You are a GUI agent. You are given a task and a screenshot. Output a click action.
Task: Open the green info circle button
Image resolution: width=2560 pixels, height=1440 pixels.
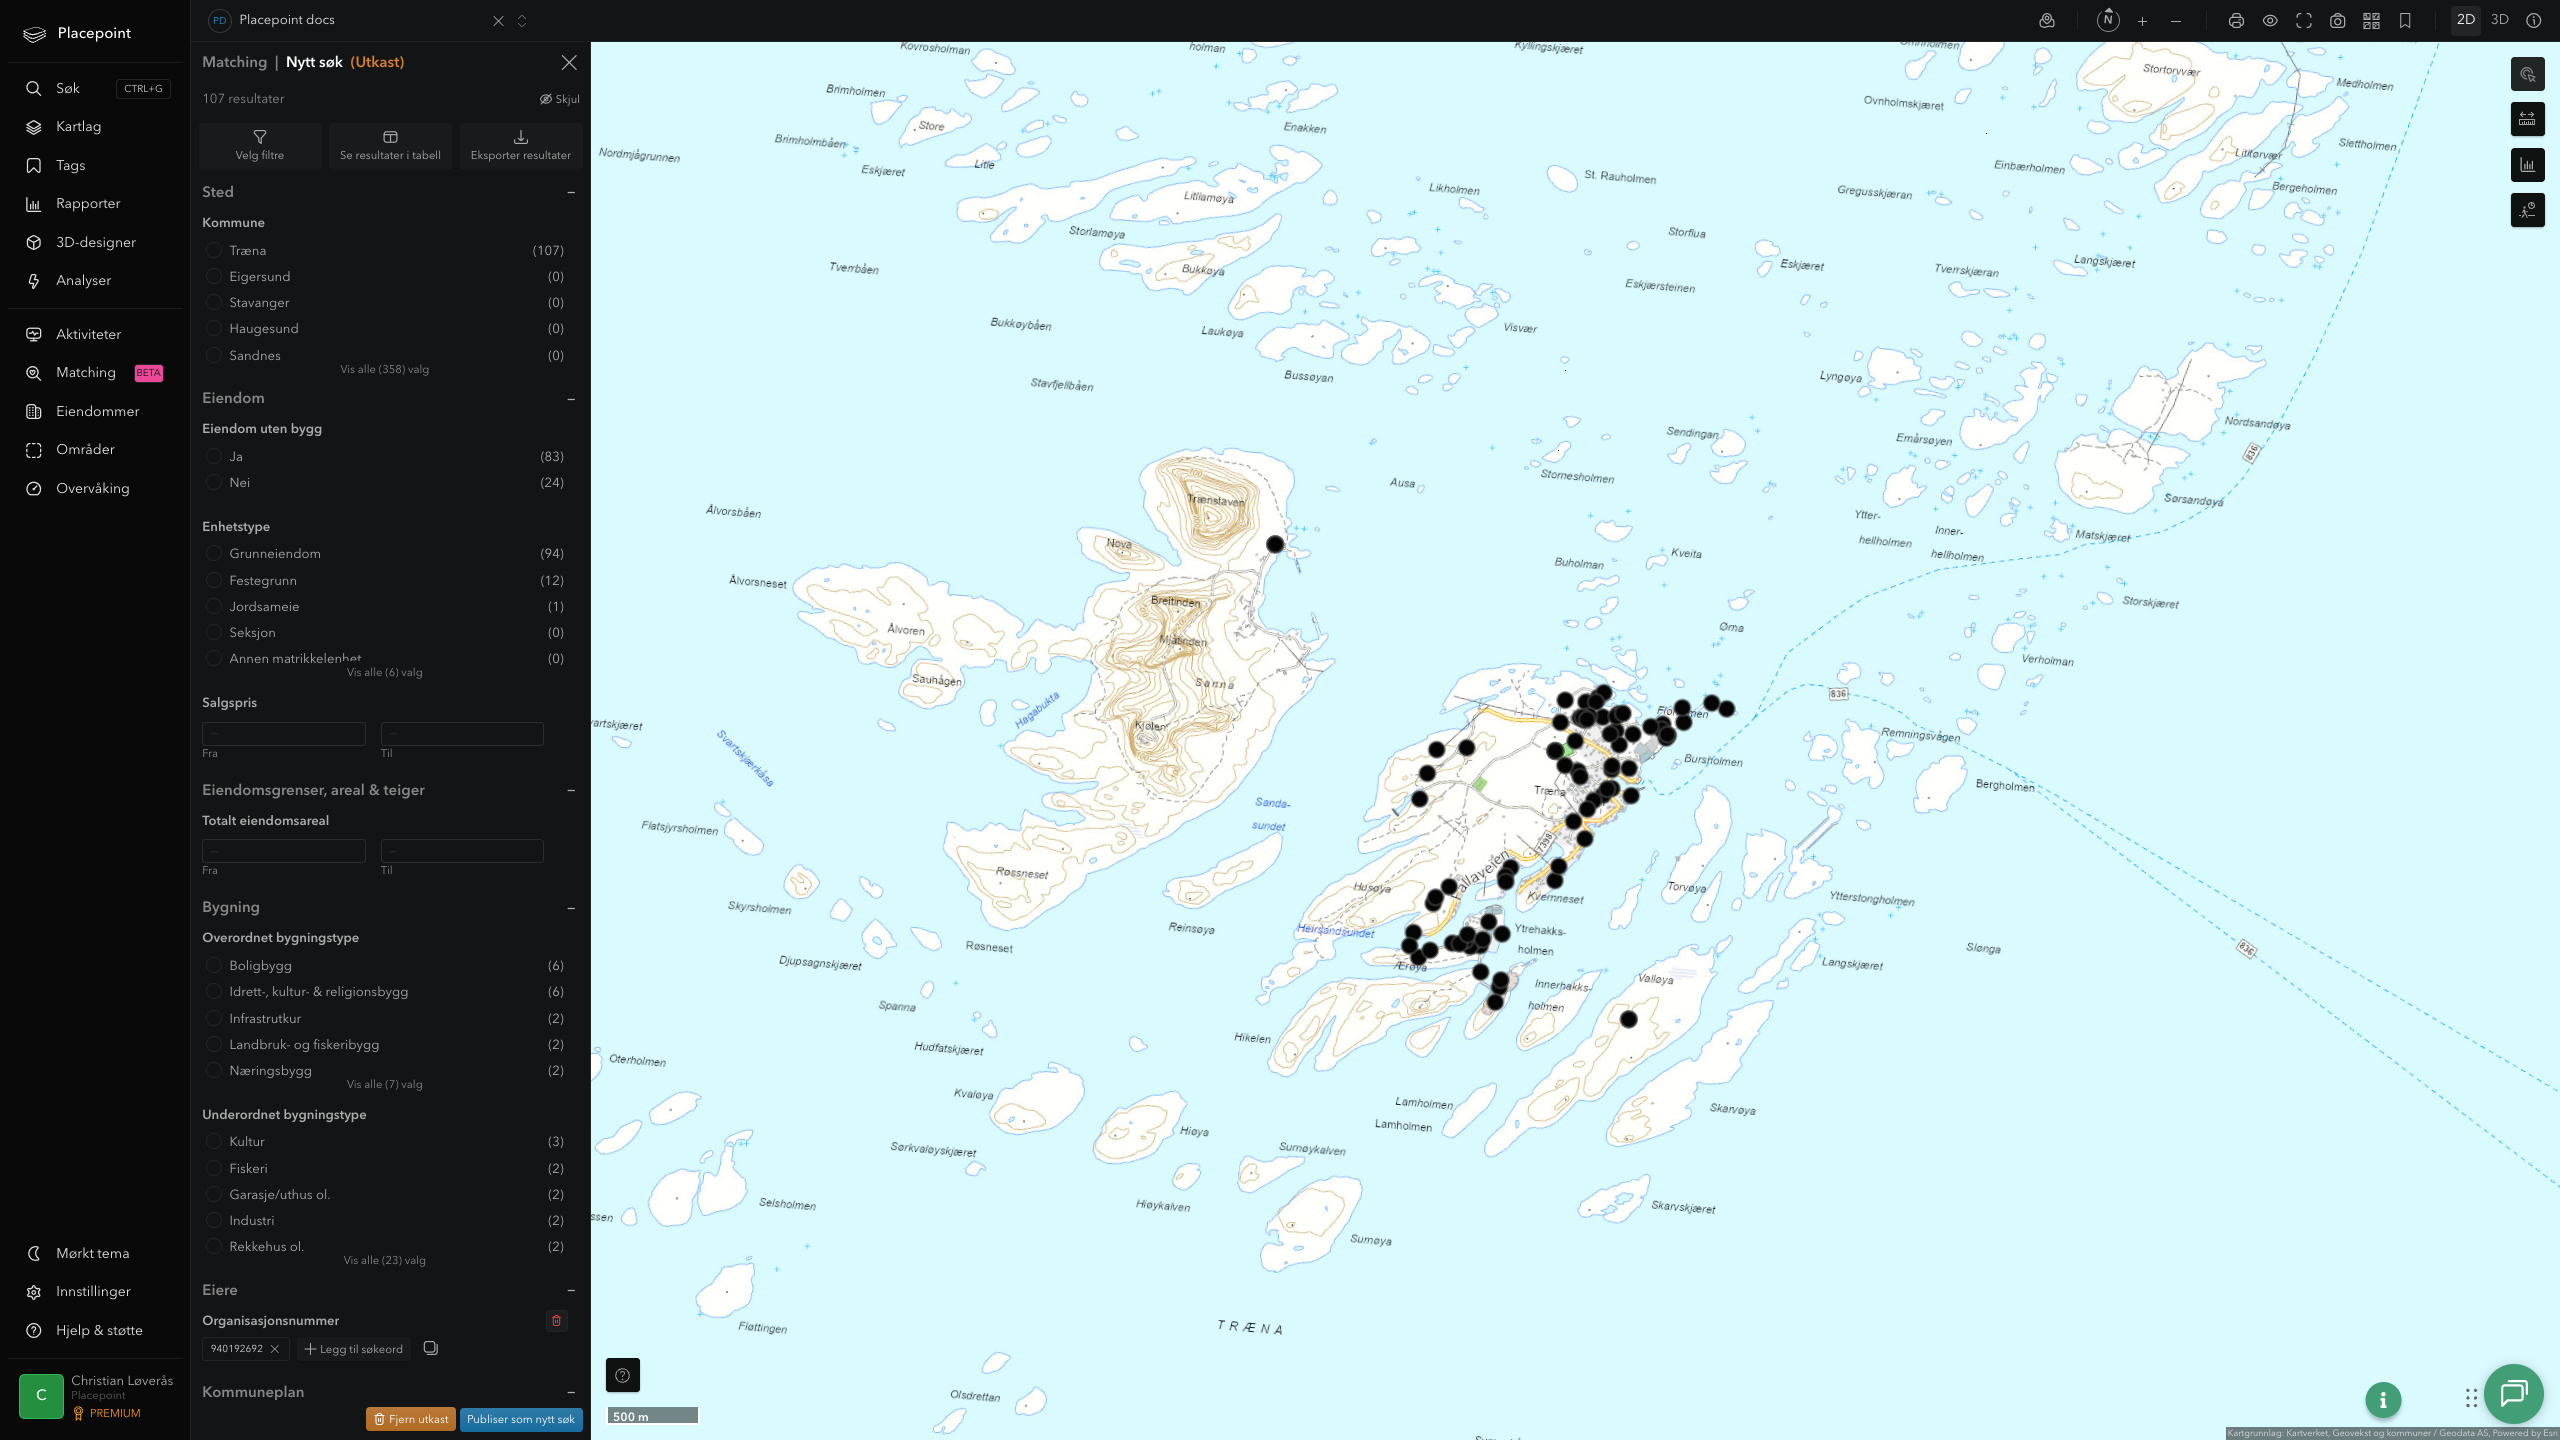(2383, 1400)
